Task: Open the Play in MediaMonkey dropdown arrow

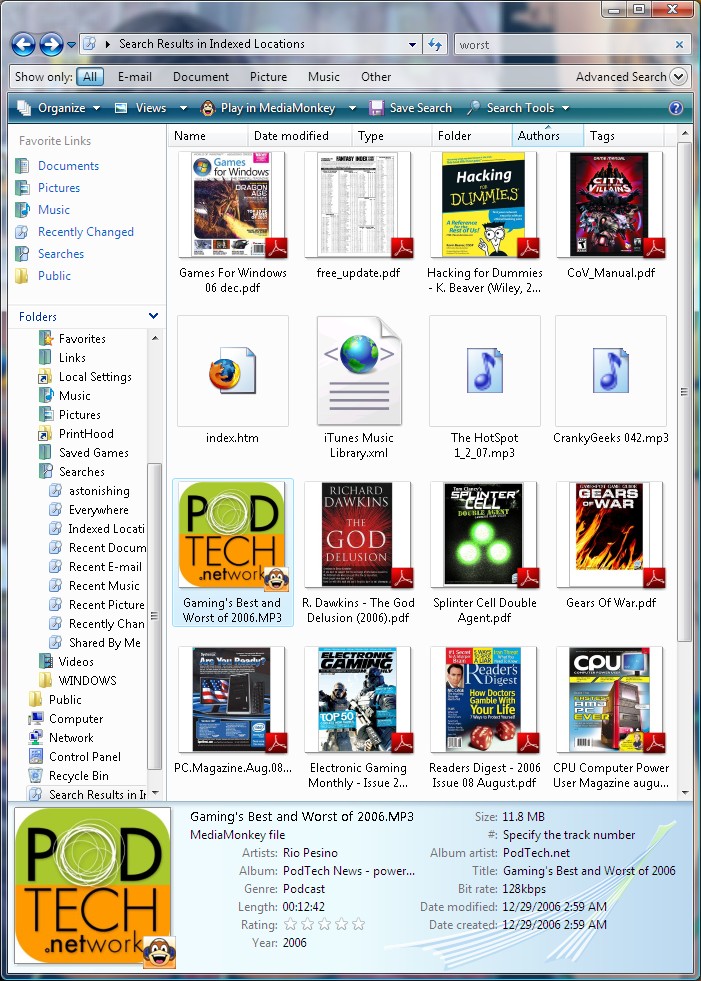Action: tap(352, 108)
